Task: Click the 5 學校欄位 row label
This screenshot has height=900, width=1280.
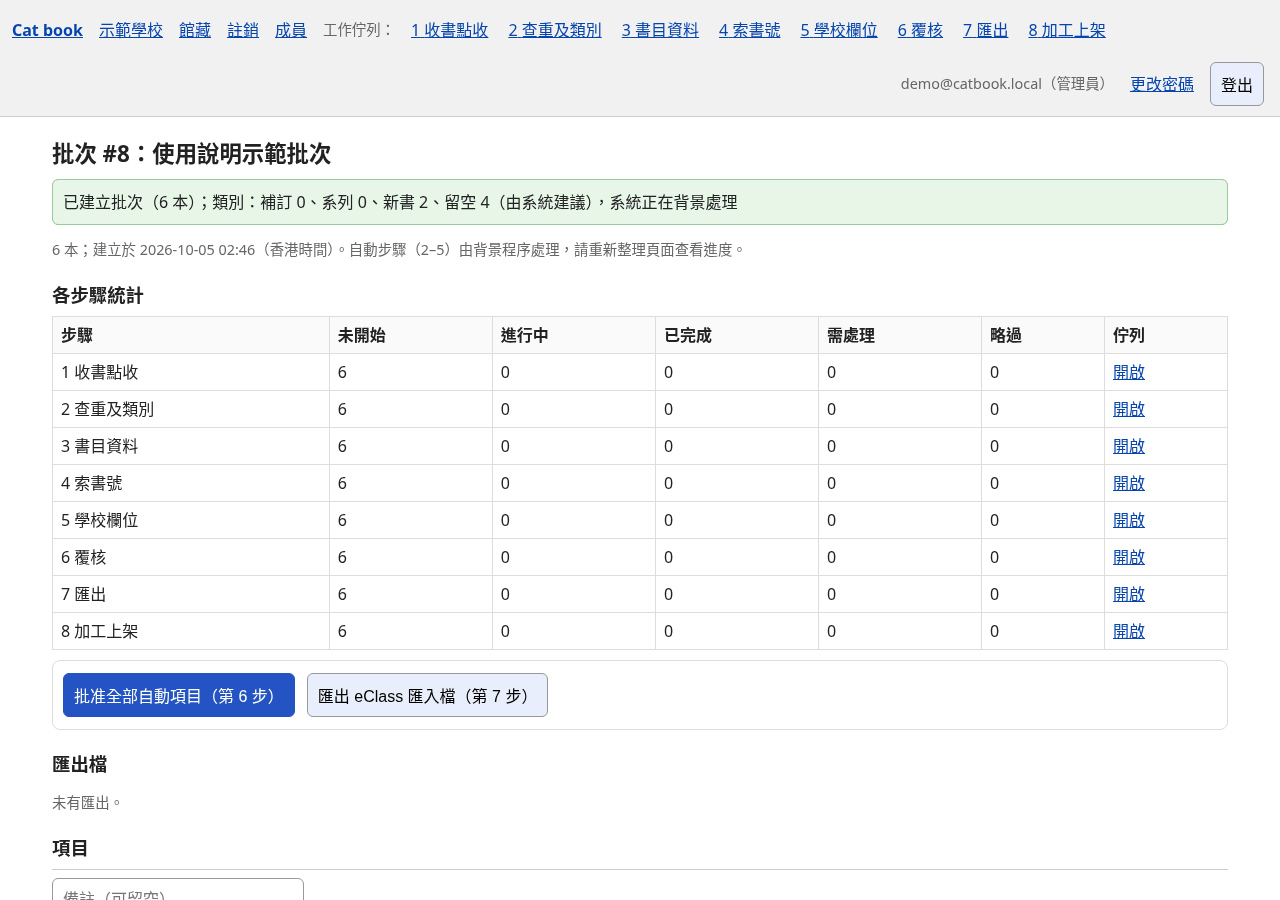Action: tap(100, 520)
